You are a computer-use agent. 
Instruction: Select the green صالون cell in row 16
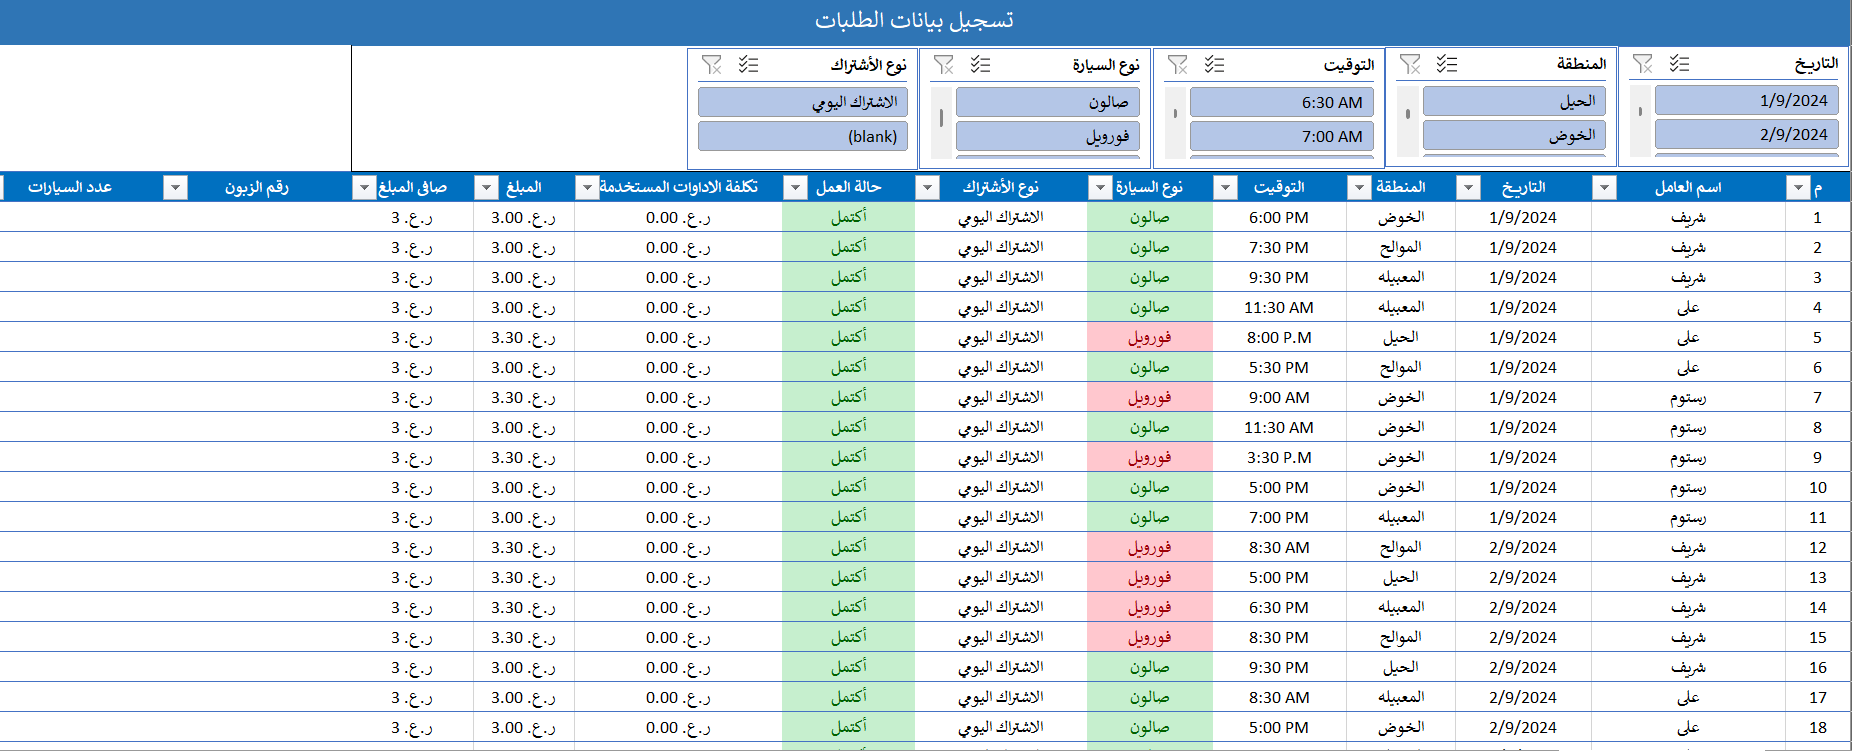click(1150, 668)
